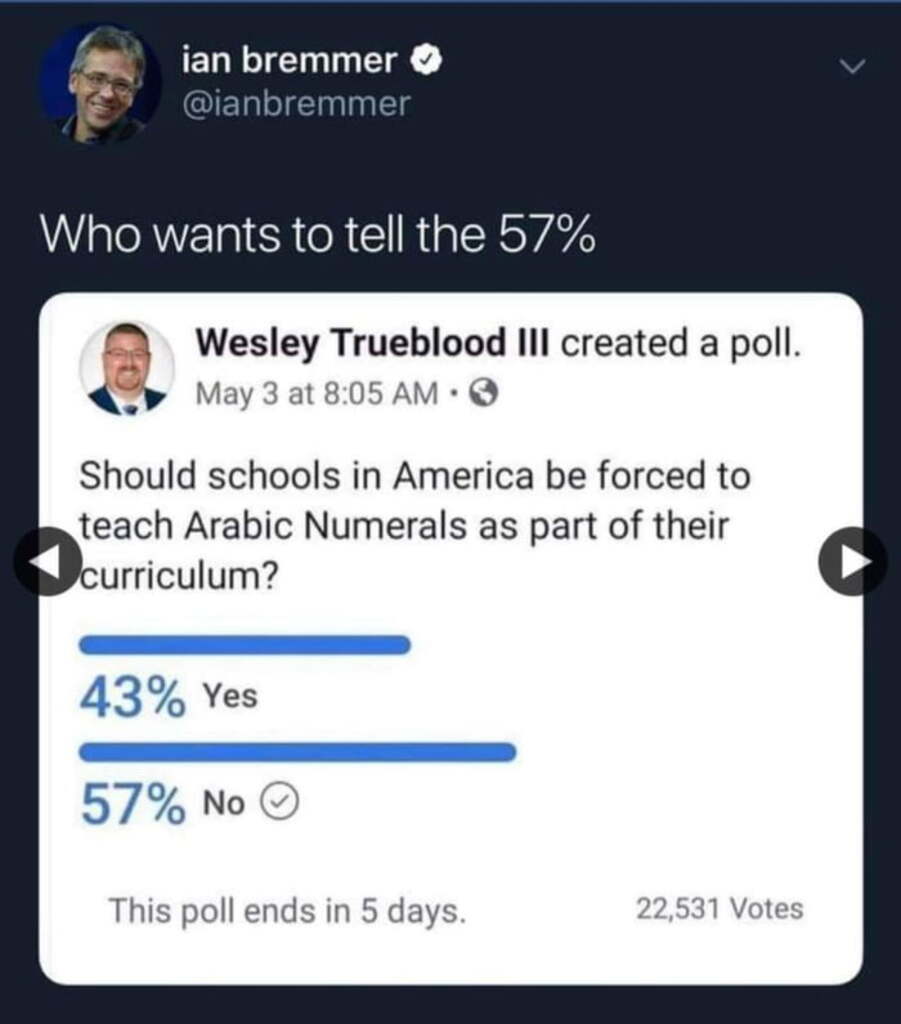
Task: Click the tweet text "Who wants to tell the 57%"
Action: [317, 236]
